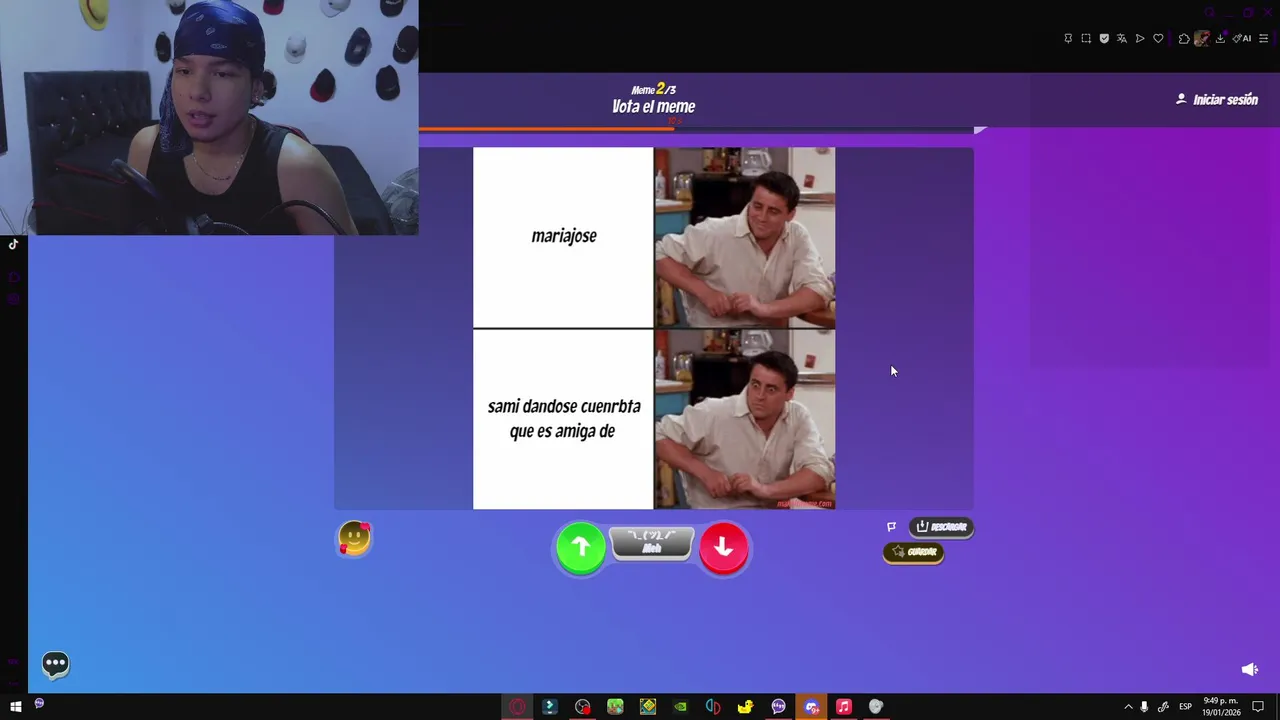The image size is (1280, 720).
Task: Open the AI assistant icon
Action: (x=1242, y=38)
